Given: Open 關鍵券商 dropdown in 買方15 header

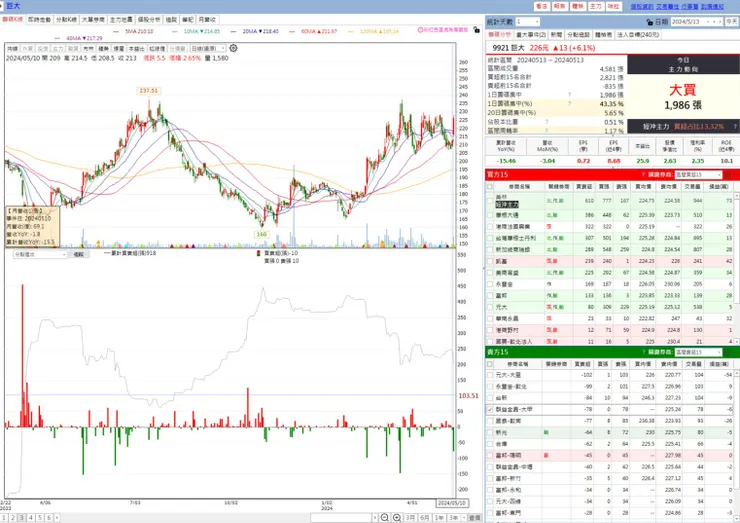Looking at the screenshot, I should (698, 175).
